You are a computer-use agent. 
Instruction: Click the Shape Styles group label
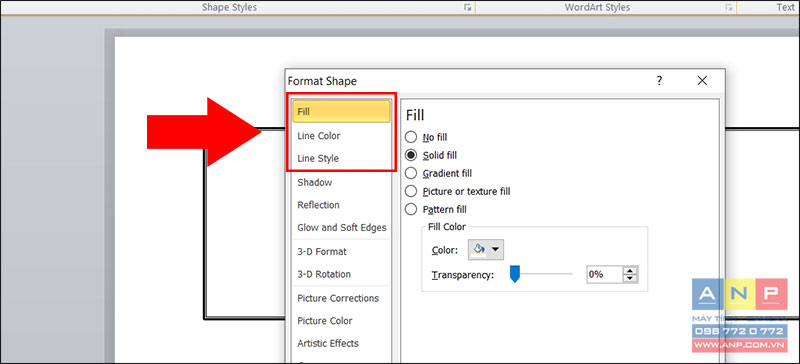coord(229,8)
